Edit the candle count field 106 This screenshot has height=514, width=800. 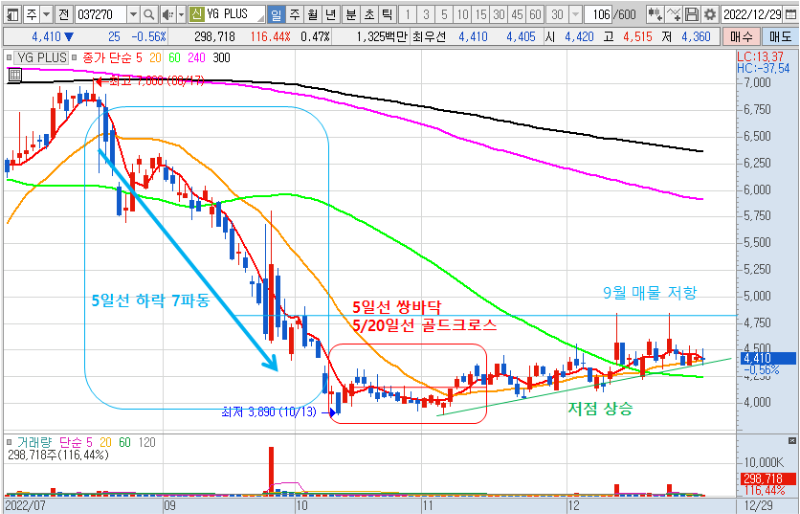pos(597,14)
